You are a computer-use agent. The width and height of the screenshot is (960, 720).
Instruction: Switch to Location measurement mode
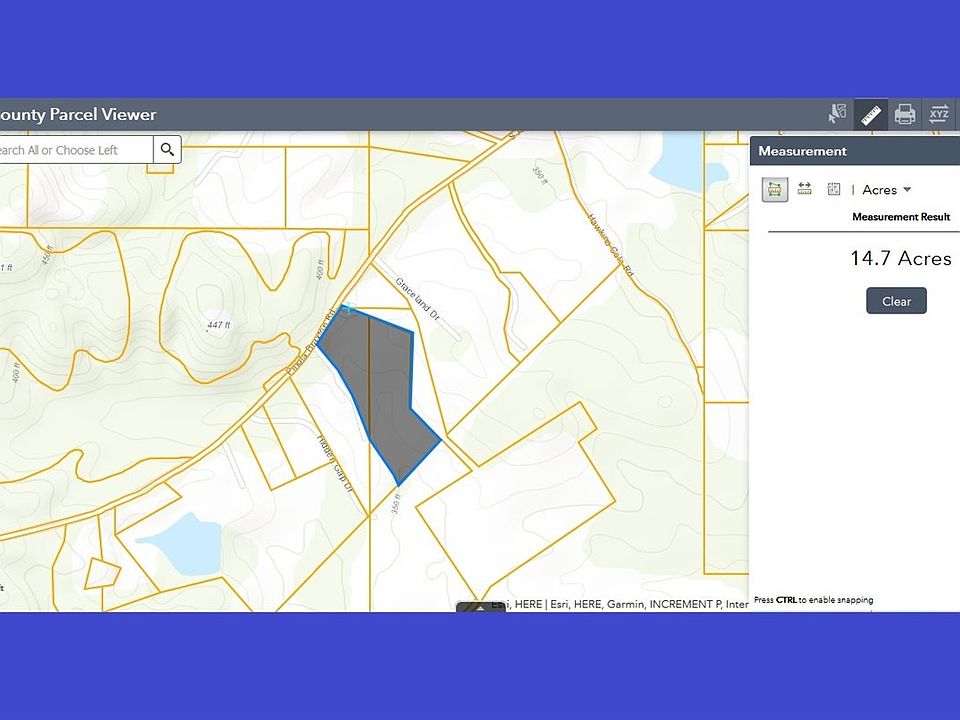(833, 189)
